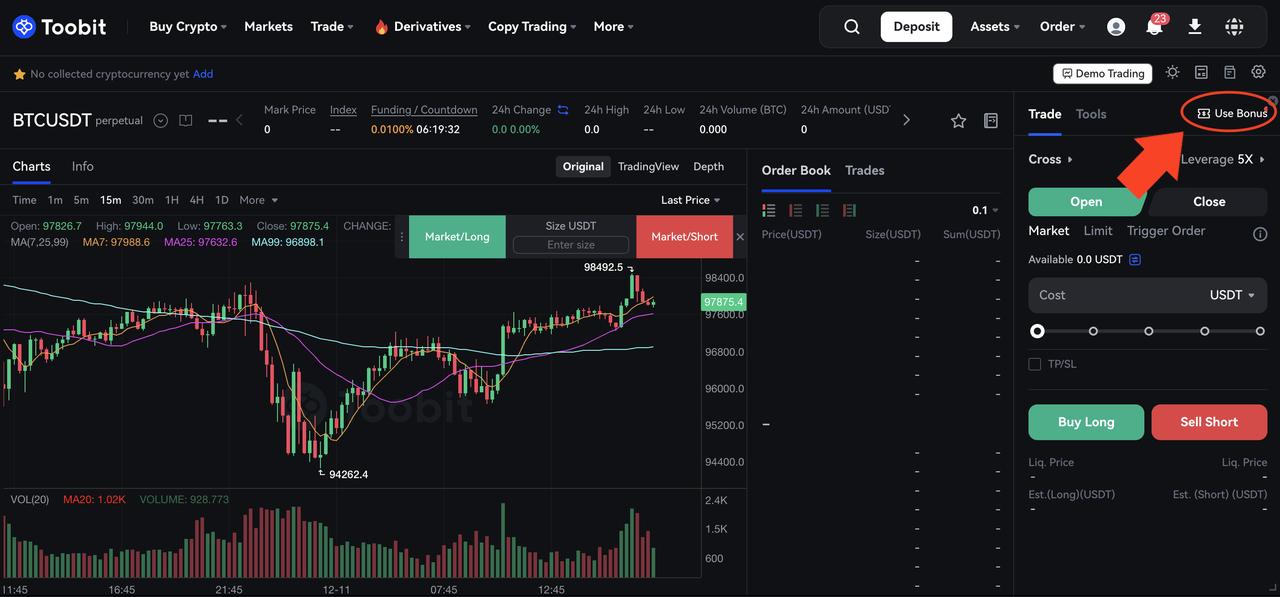Open the More timeframes dropdown

(258, 200)
